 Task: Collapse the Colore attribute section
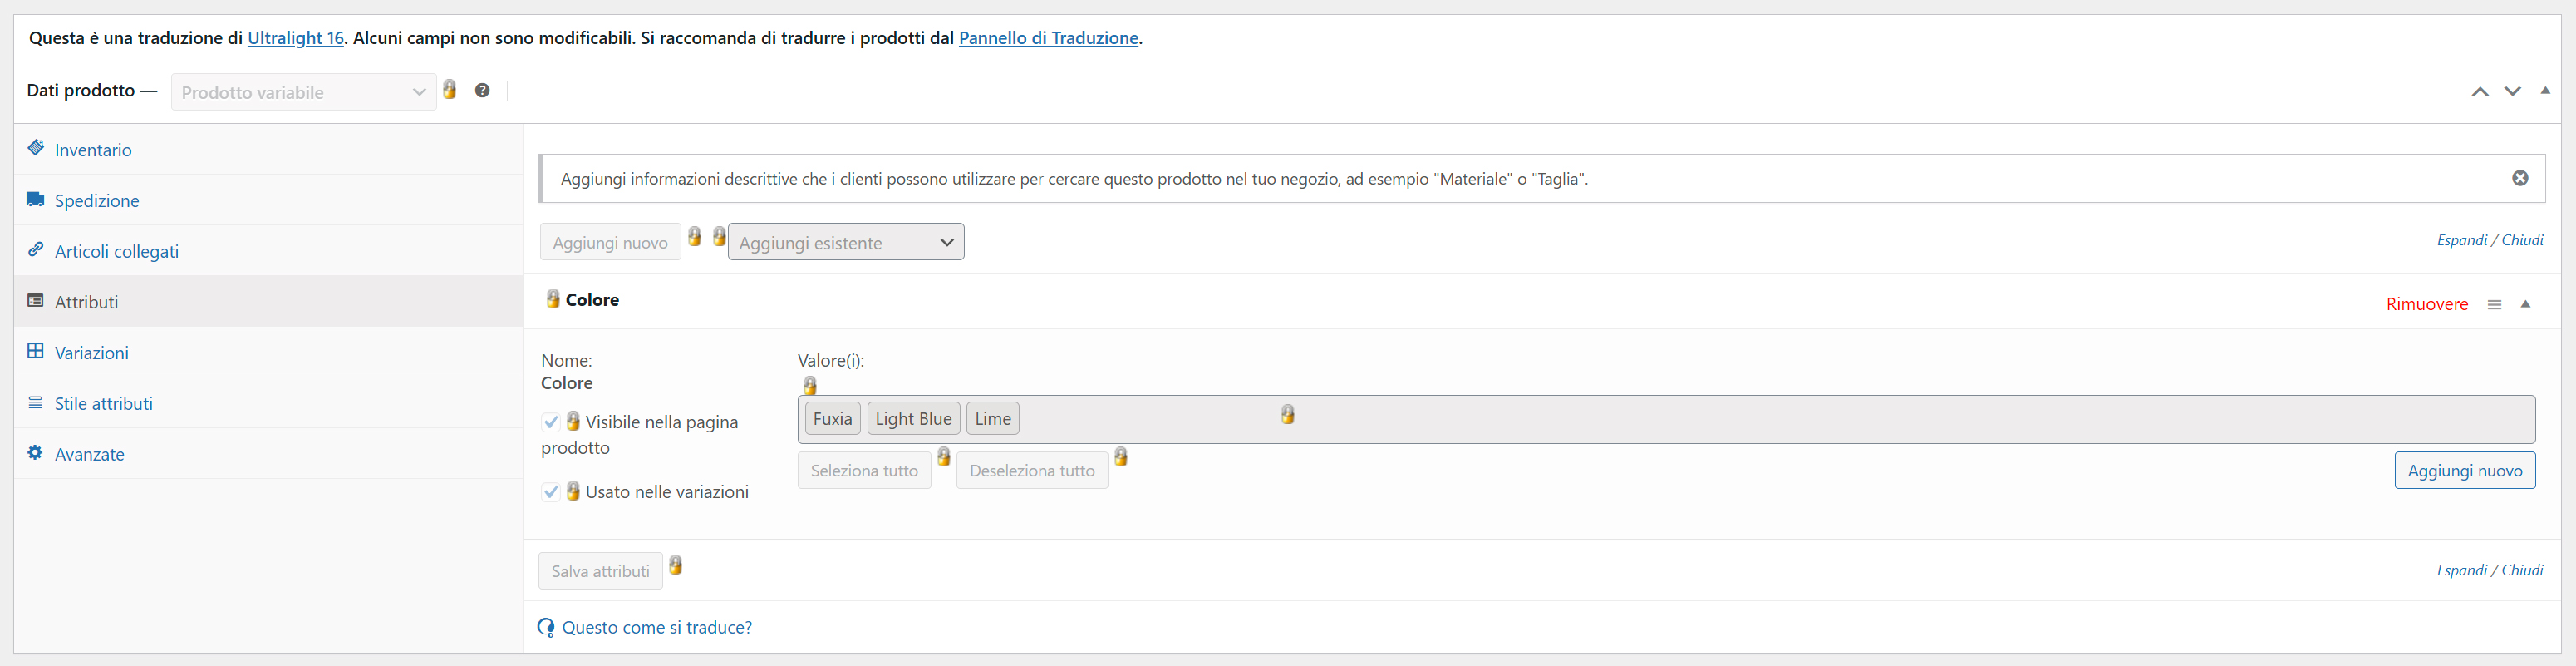[x=2525, y=304]
